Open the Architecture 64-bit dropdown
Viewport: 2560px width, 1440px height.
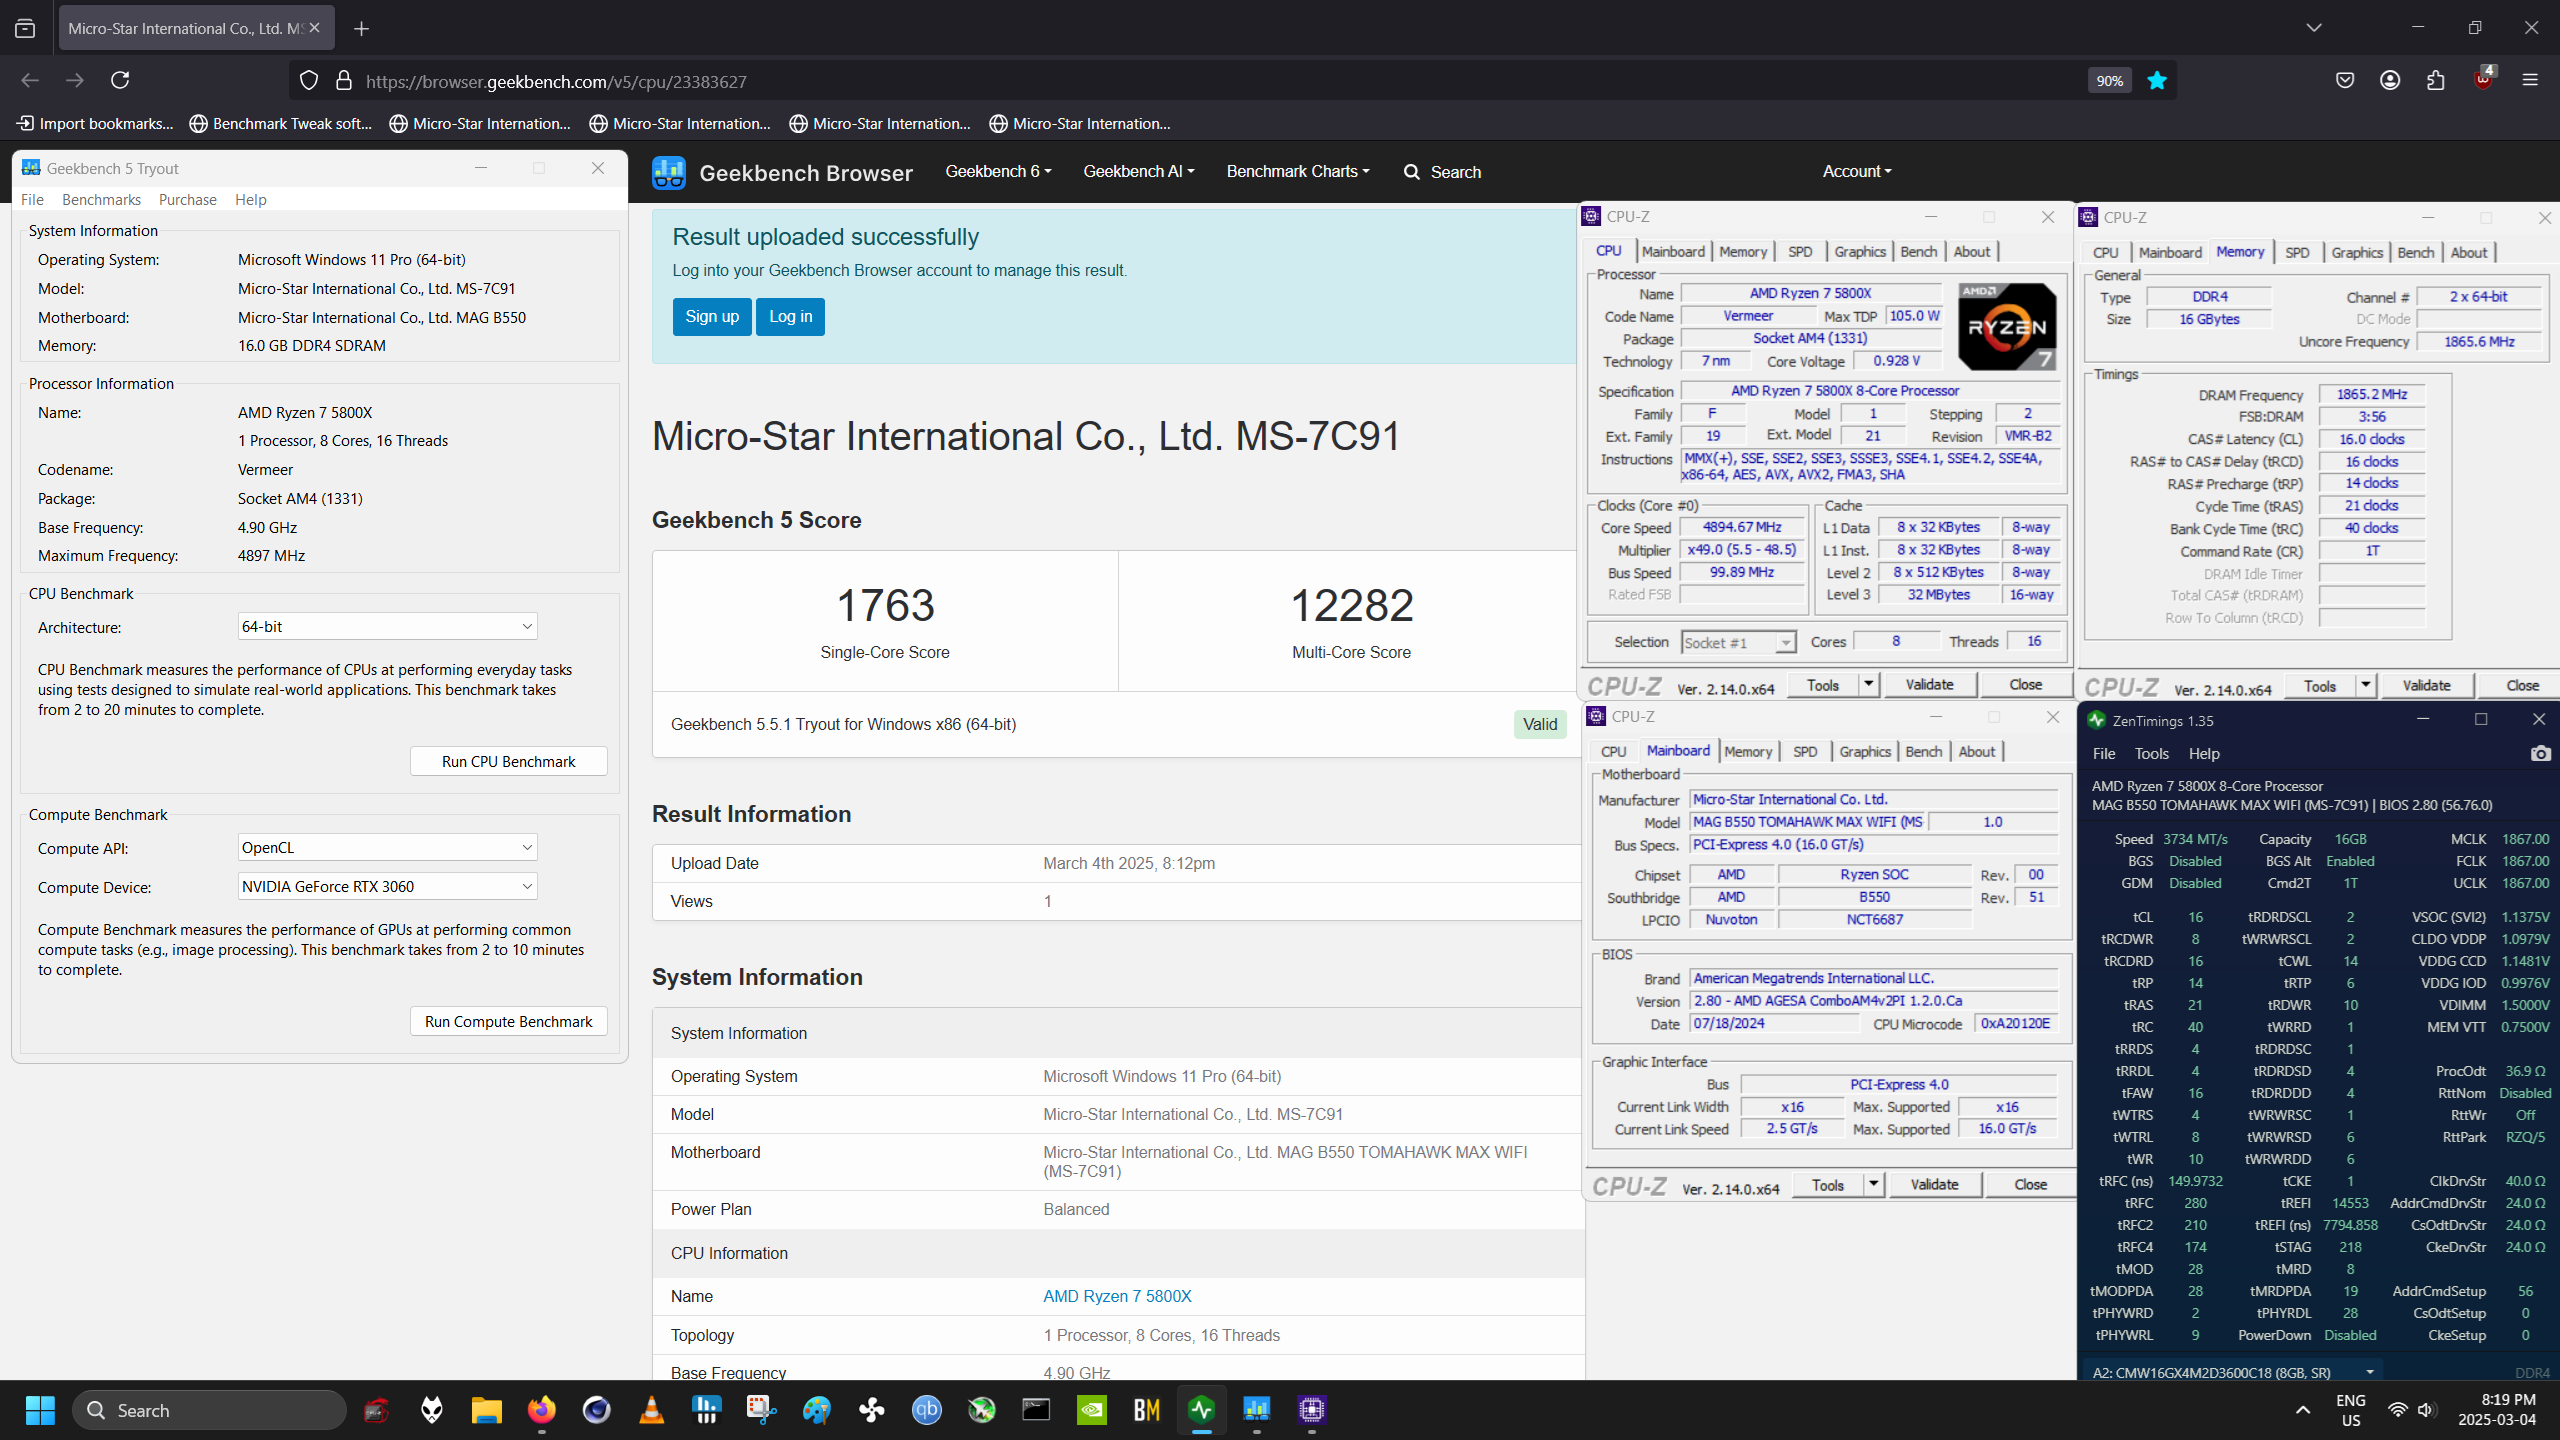[388, 626]
